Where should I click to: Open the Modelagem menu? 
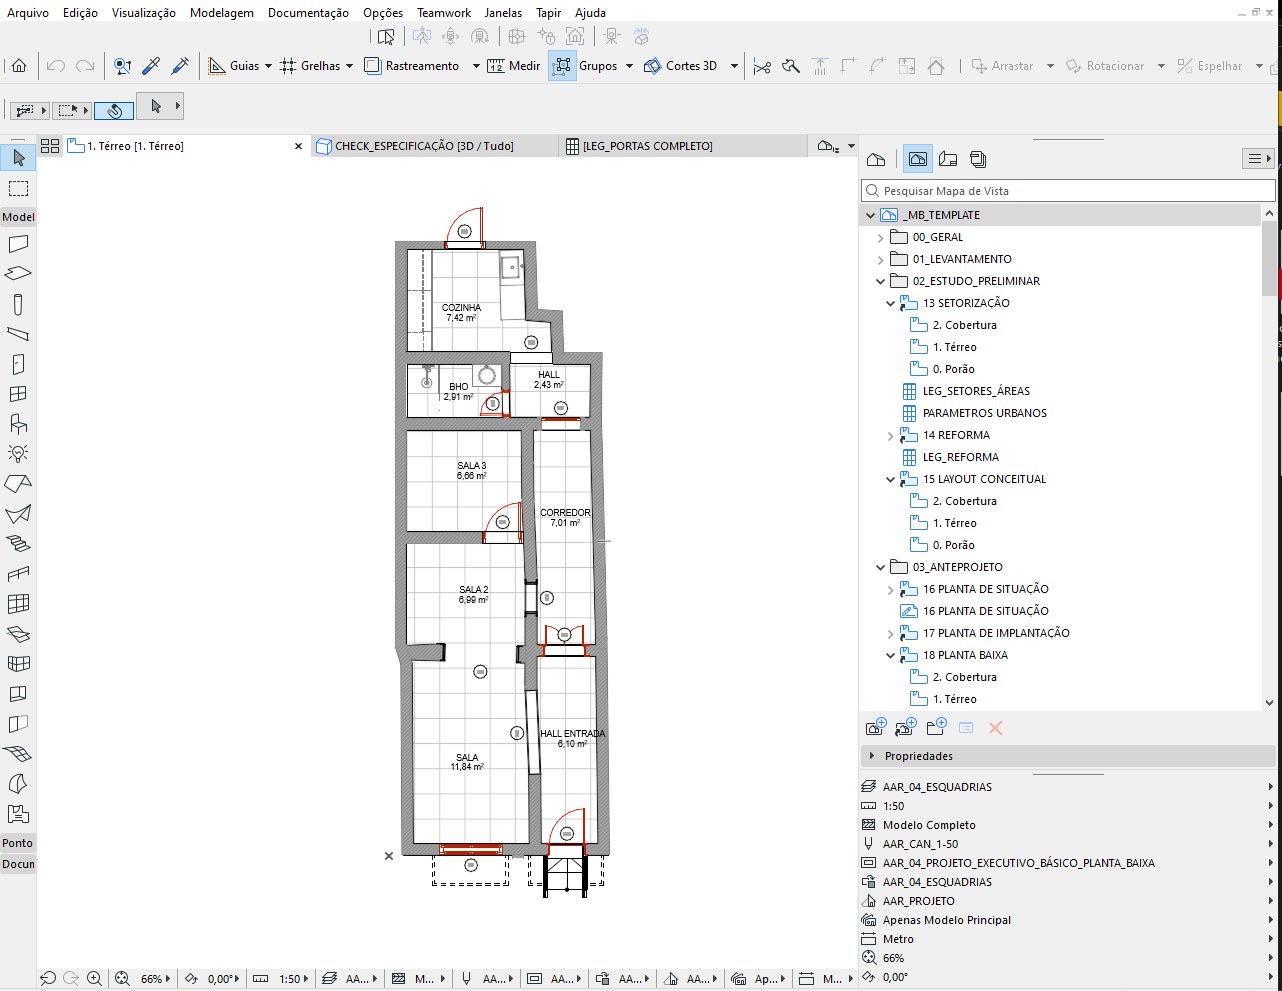222,13
